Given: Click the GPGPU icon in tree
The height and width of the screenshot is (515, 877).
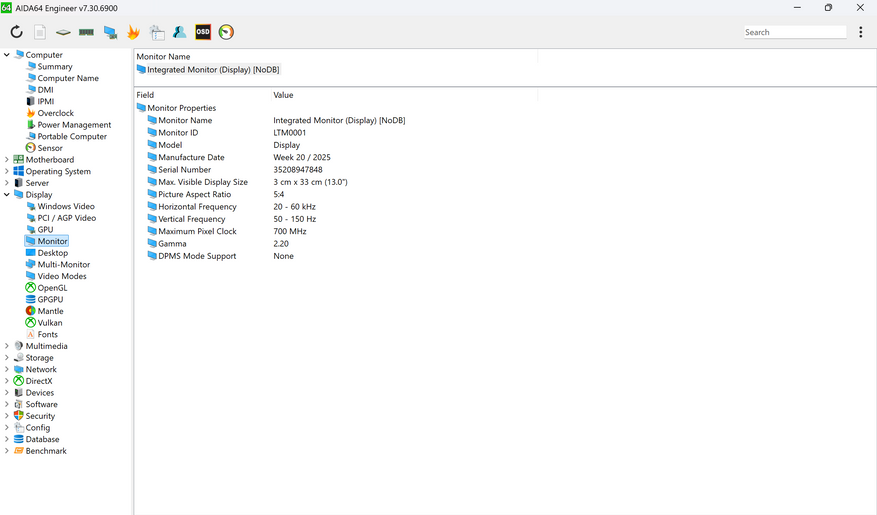Looking at the screenshot, I should [x=31, y=299].
